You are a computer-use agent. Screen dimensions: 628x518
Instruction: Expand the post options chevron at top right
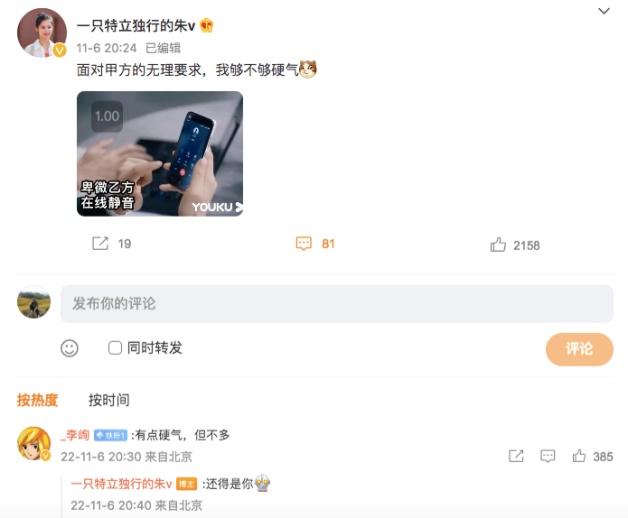604,11
